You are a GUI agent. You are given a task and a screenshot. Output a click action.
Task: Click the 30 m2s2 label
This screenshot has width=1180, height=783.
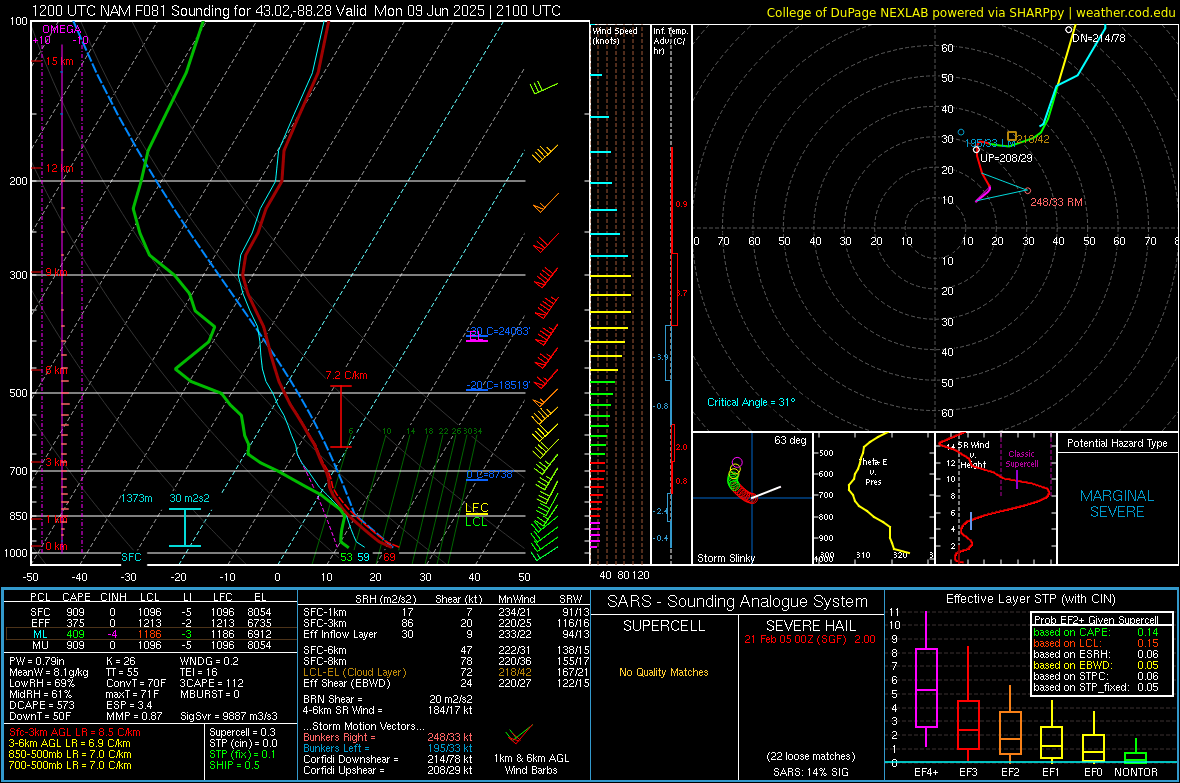(x=190, y=498)
